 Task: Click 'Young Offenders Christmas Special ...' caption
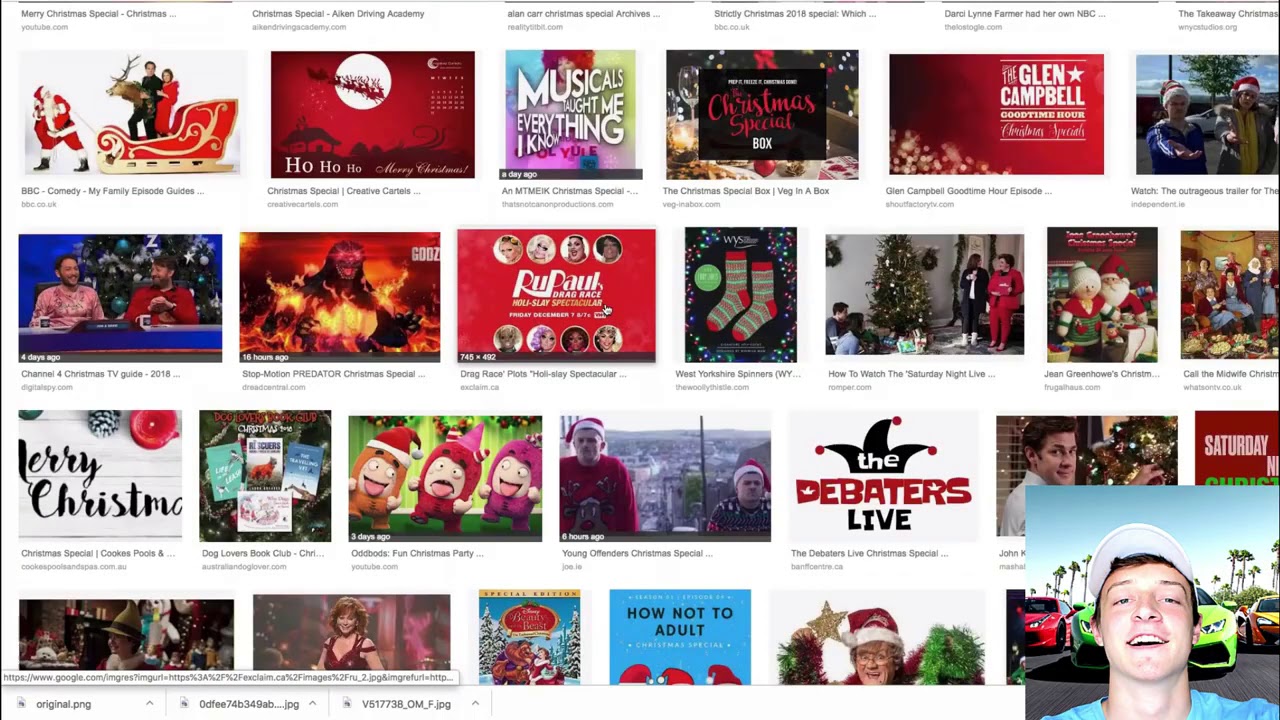point(637,553)
